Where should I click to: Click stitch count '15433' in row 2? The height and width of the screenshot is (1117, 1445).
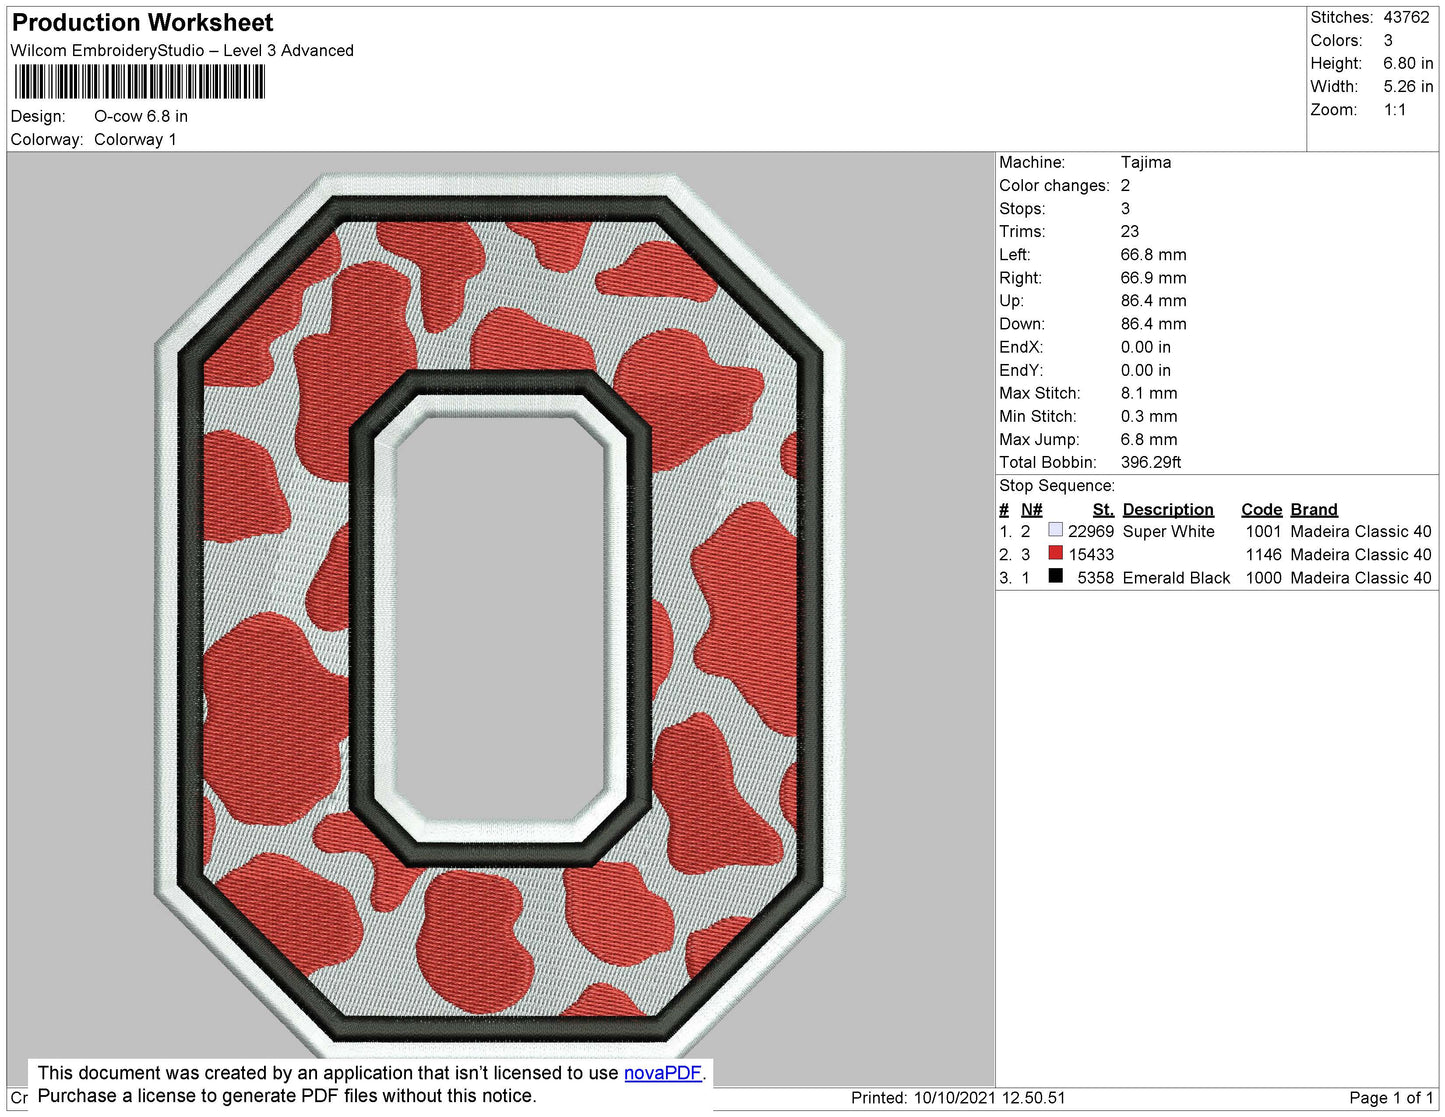point(1091,554)
